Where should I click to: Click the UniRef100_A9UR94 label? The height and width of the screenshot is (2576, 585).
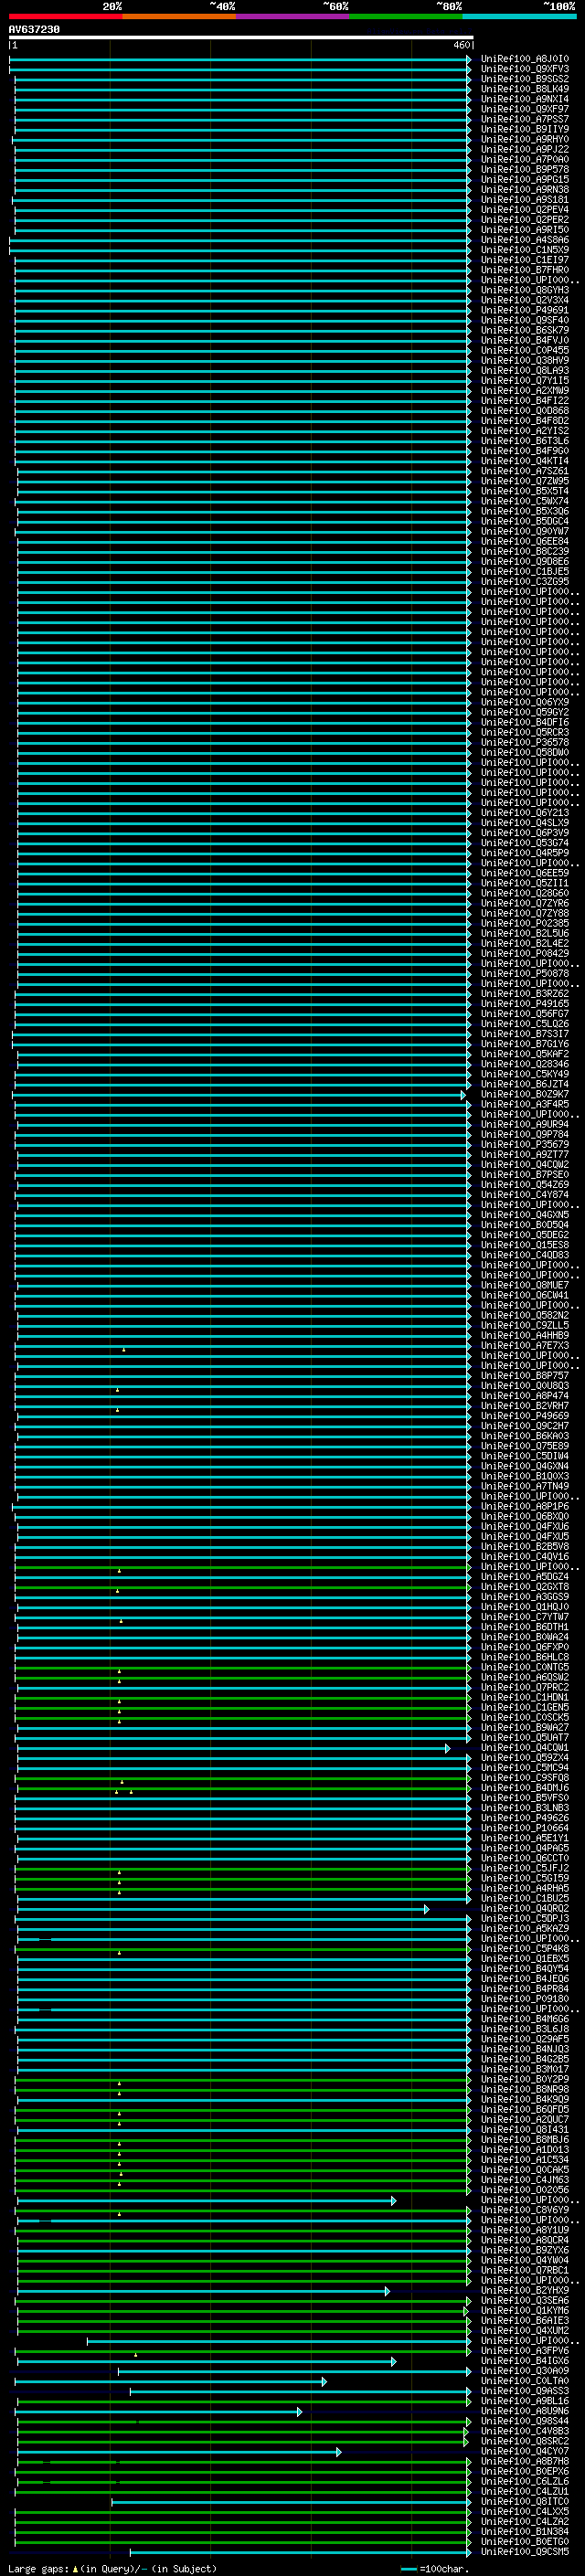(x=525, y=1124)
